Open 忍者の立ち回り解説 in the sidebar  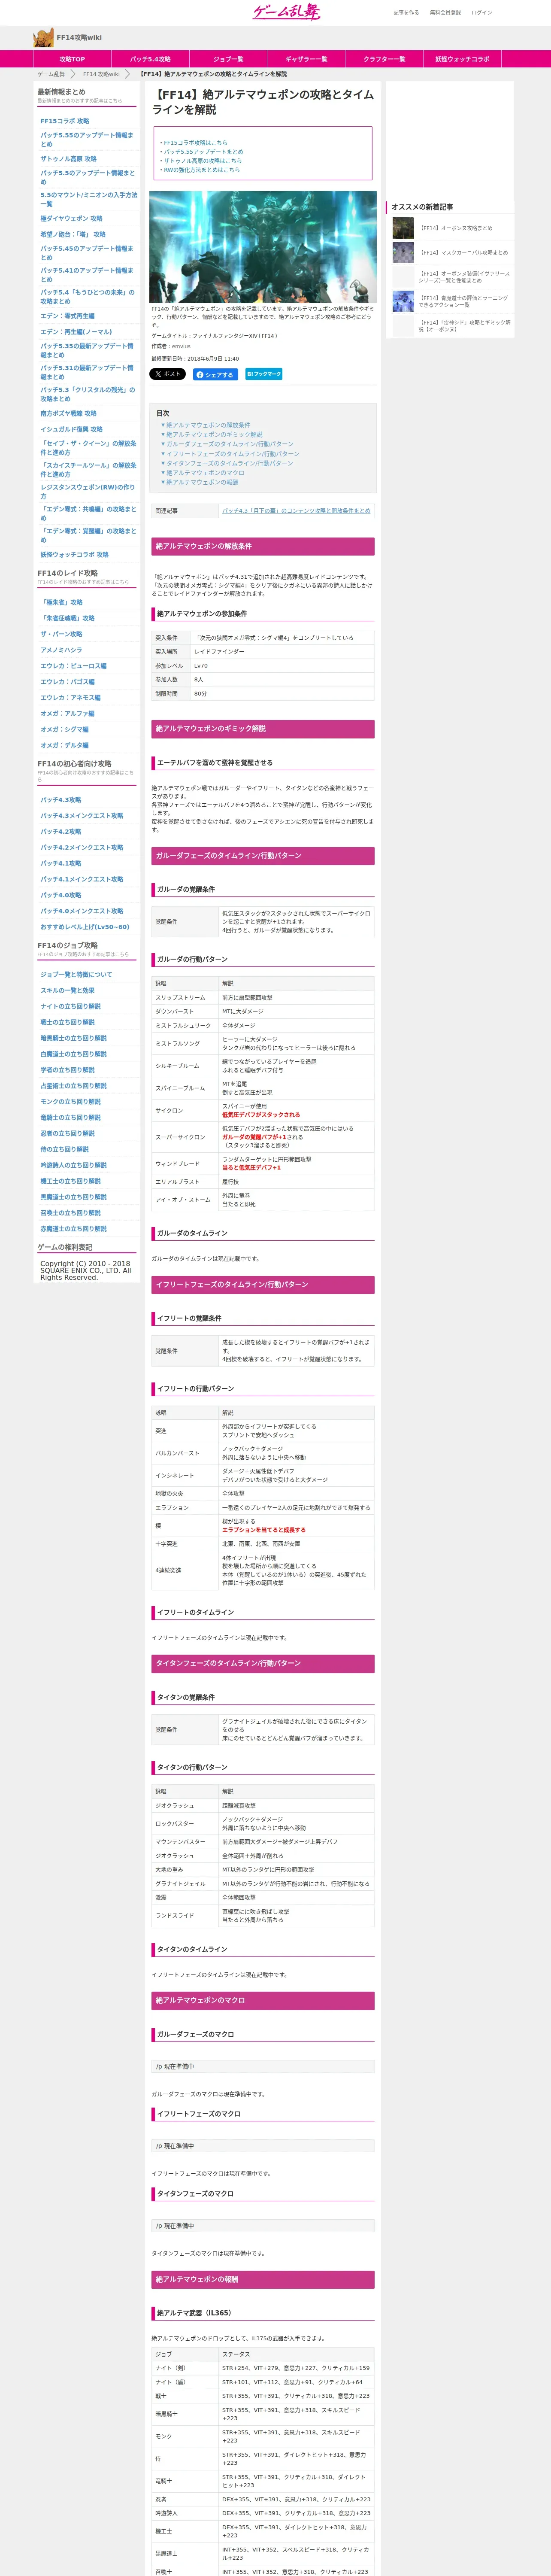tap(67, 1134)
